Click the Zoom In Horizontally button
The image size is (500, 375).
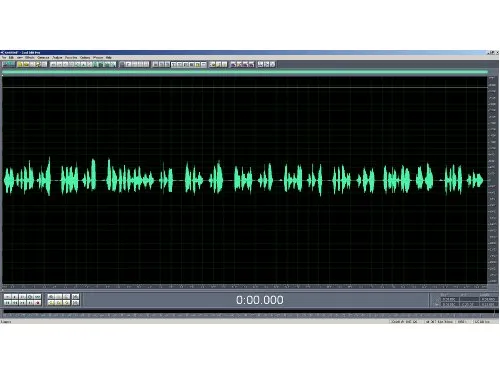pyautogui.click(x=51, y=297)
